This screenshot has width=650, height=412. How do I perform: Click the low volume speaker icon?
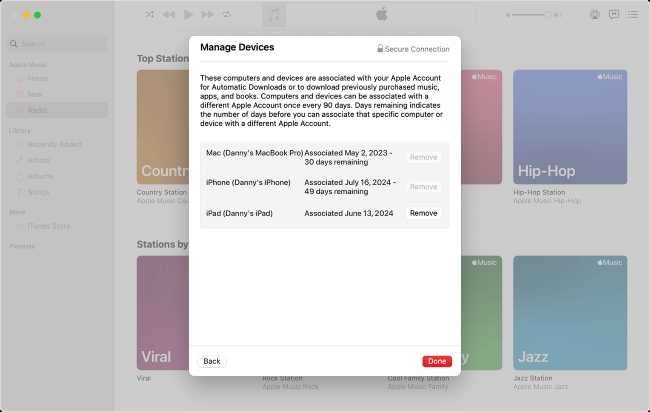508,15
